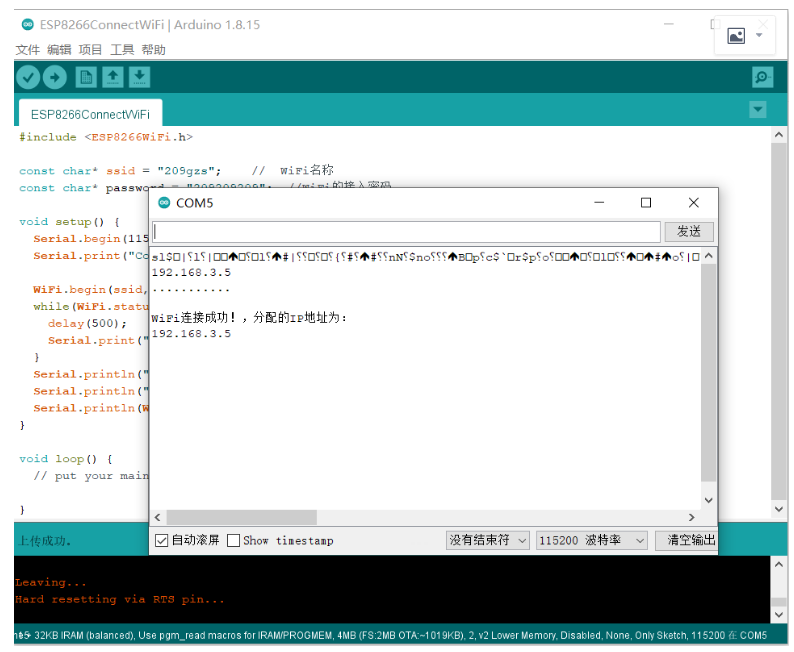
Task: Click the void loop() line in editor
Action: point(66,459)
